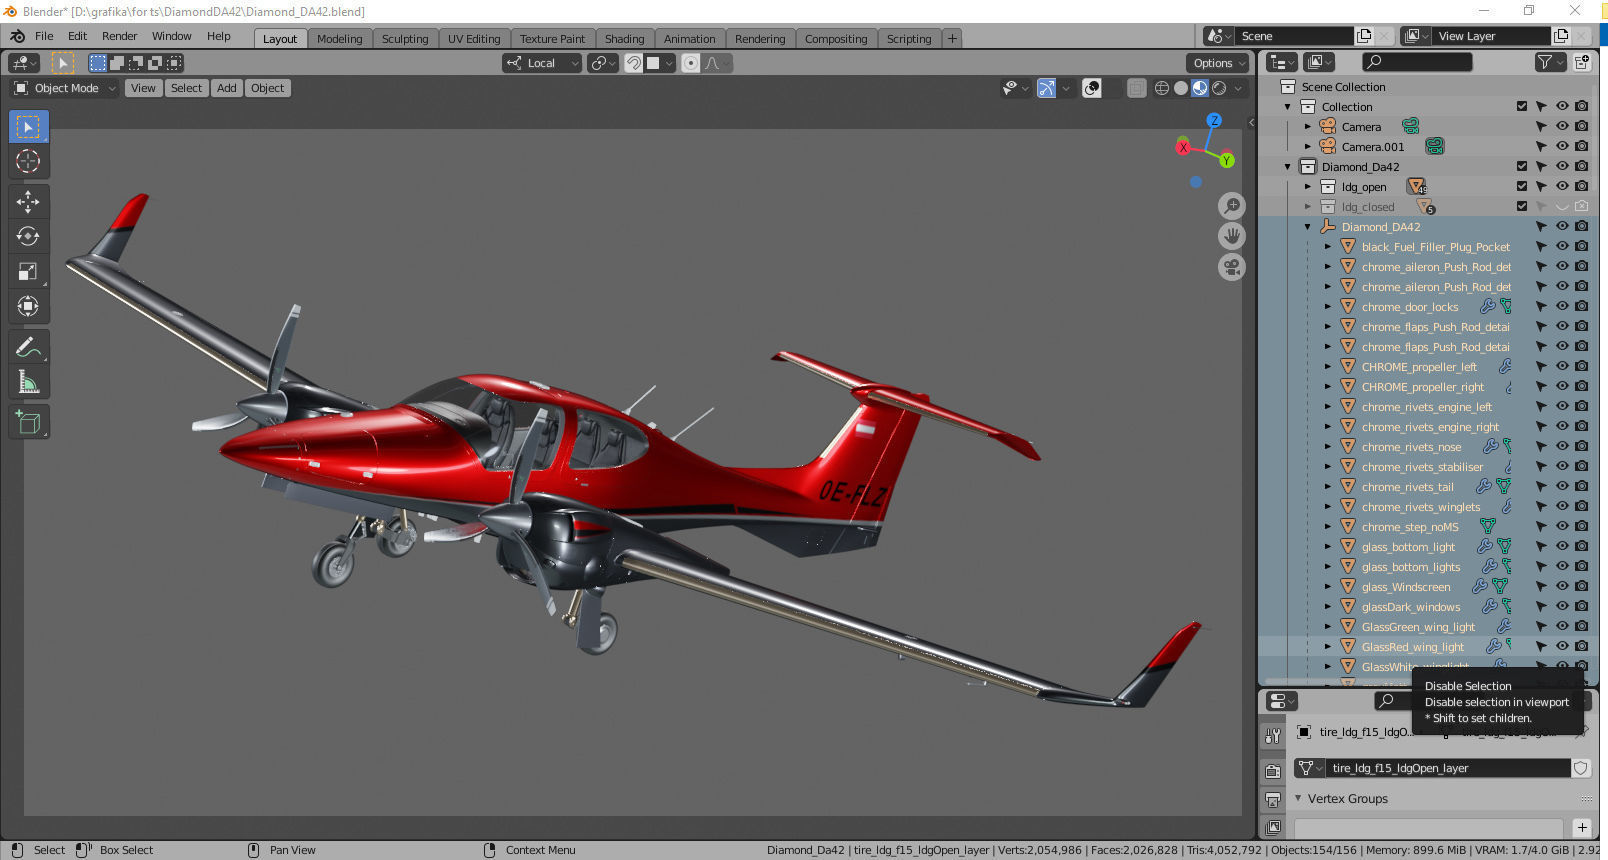Toggle viewport overlays button
Screen dimensions: 1608x860
pyautogui.click(x=1092, y=88)
